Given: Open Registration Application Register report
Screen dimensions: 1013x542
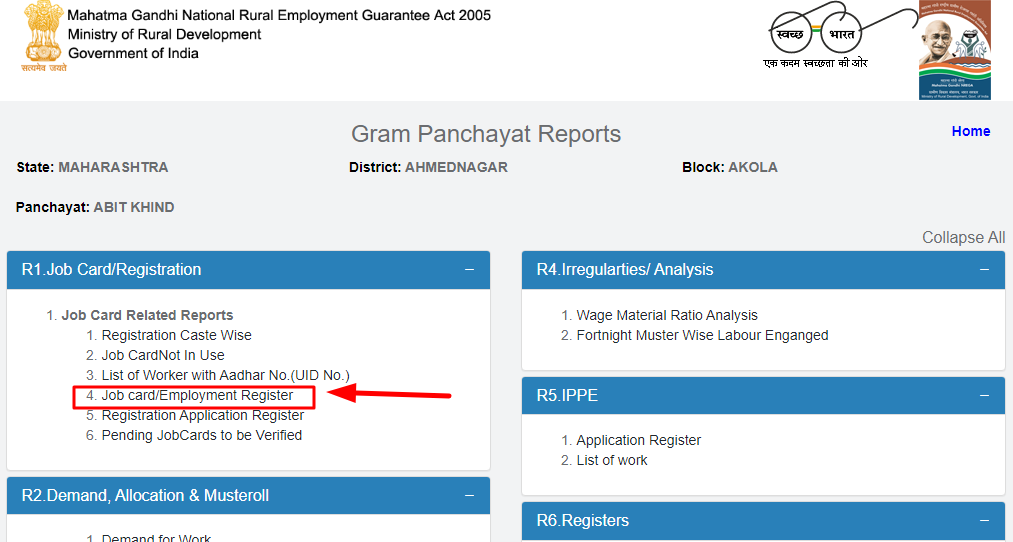Looking at the screenshot, I should [203, 415].
